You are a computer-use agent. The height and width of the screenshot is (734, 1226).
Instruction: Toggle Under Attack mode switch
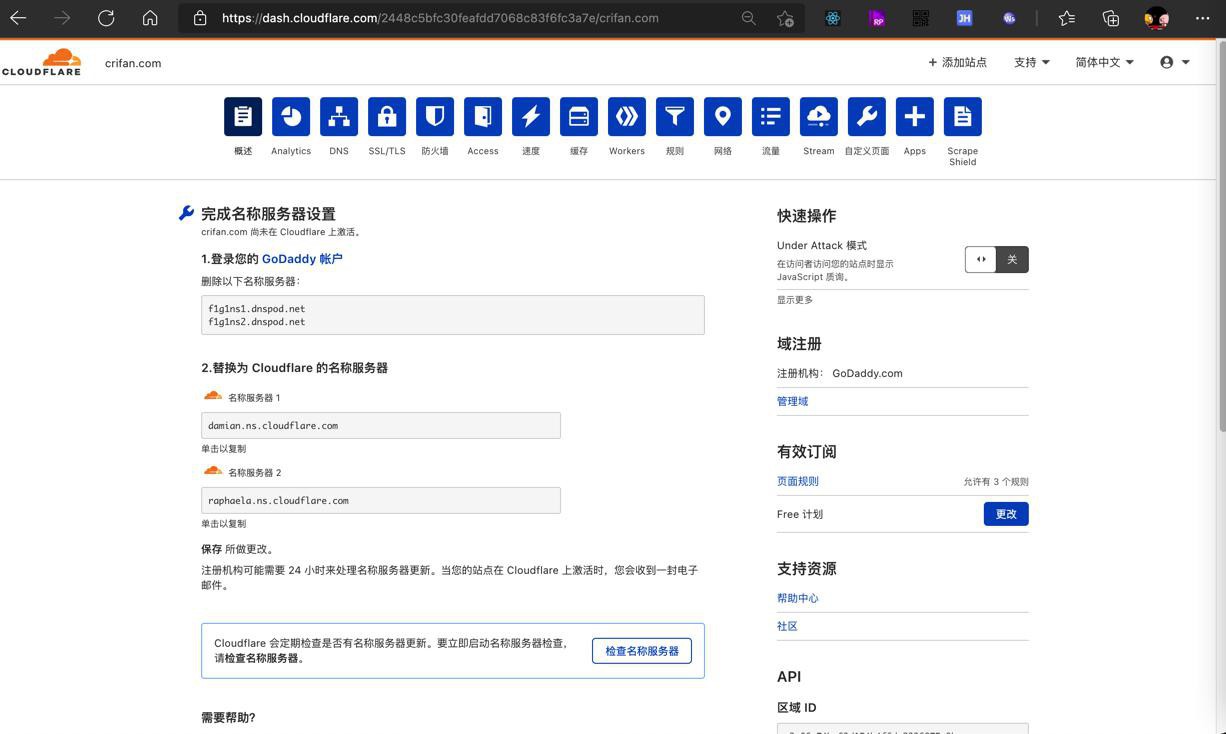pos(997,260)
